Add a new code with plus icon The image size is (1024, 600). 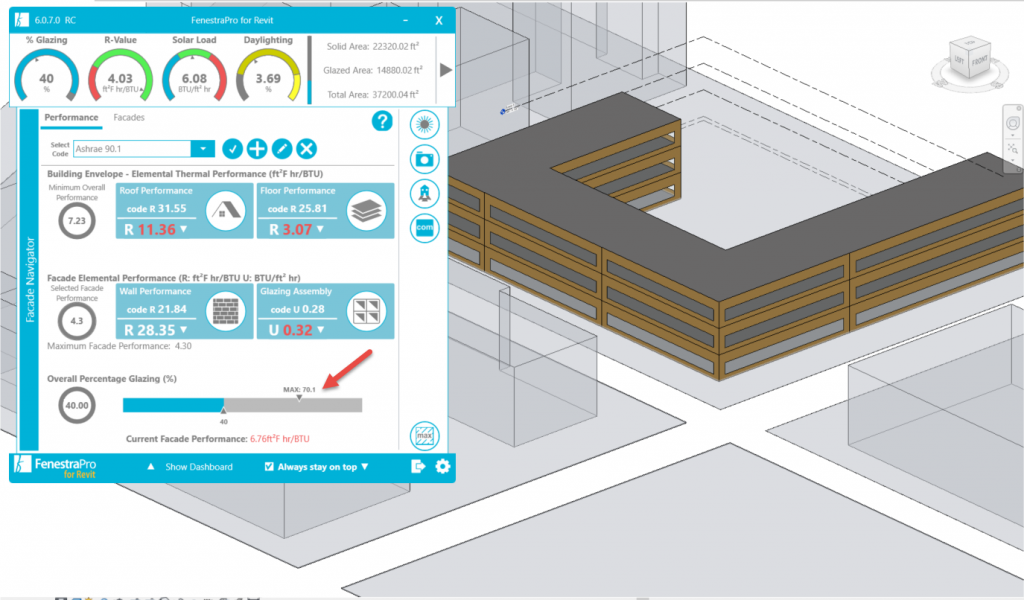point(257,149)
